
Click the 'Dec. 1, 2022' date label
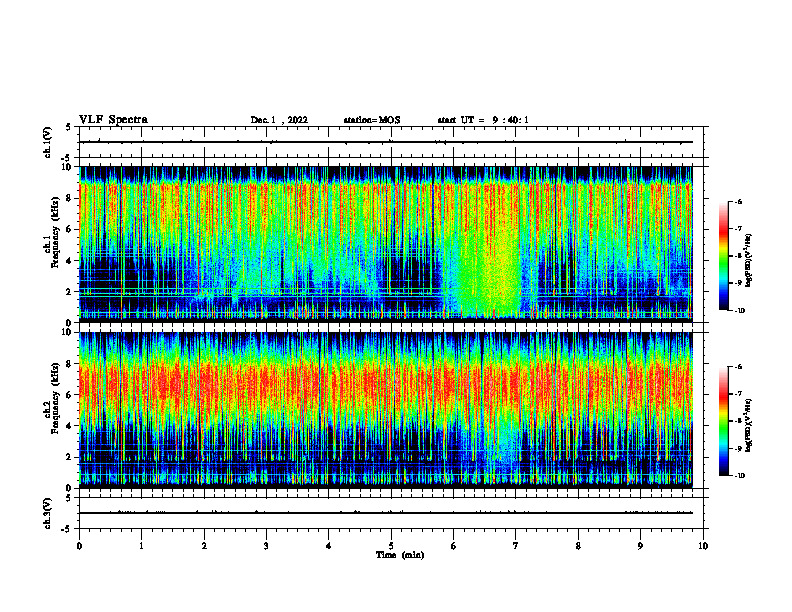click(279, 120)
